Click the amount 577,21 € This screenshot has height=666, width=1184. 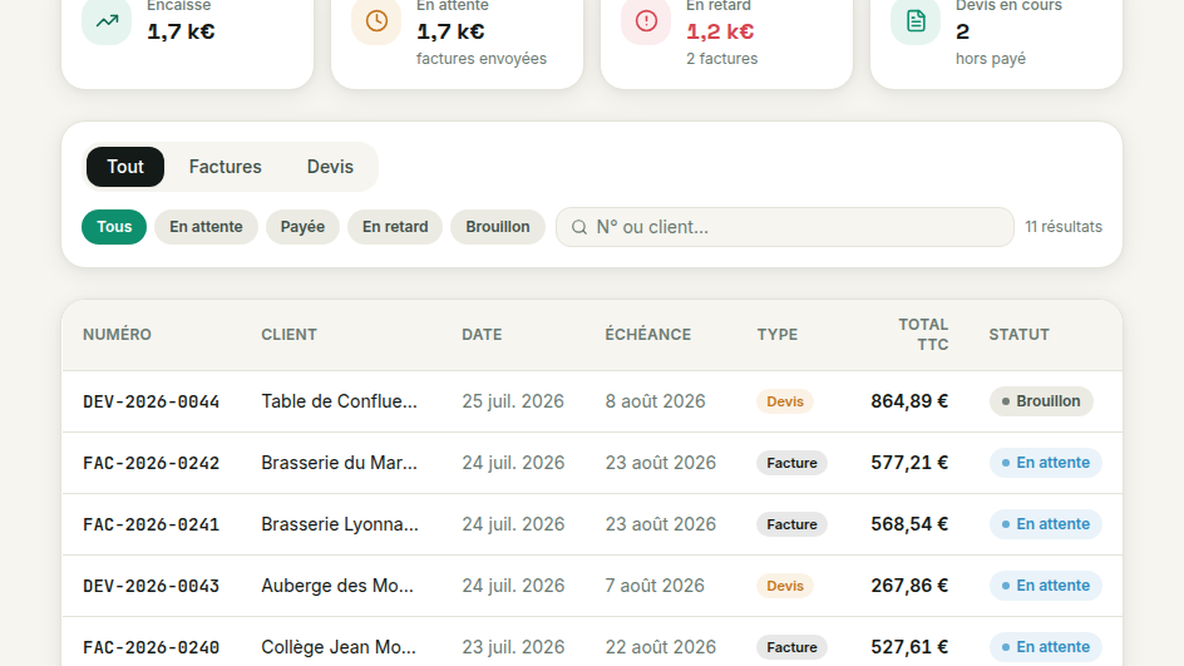[909, 463]
